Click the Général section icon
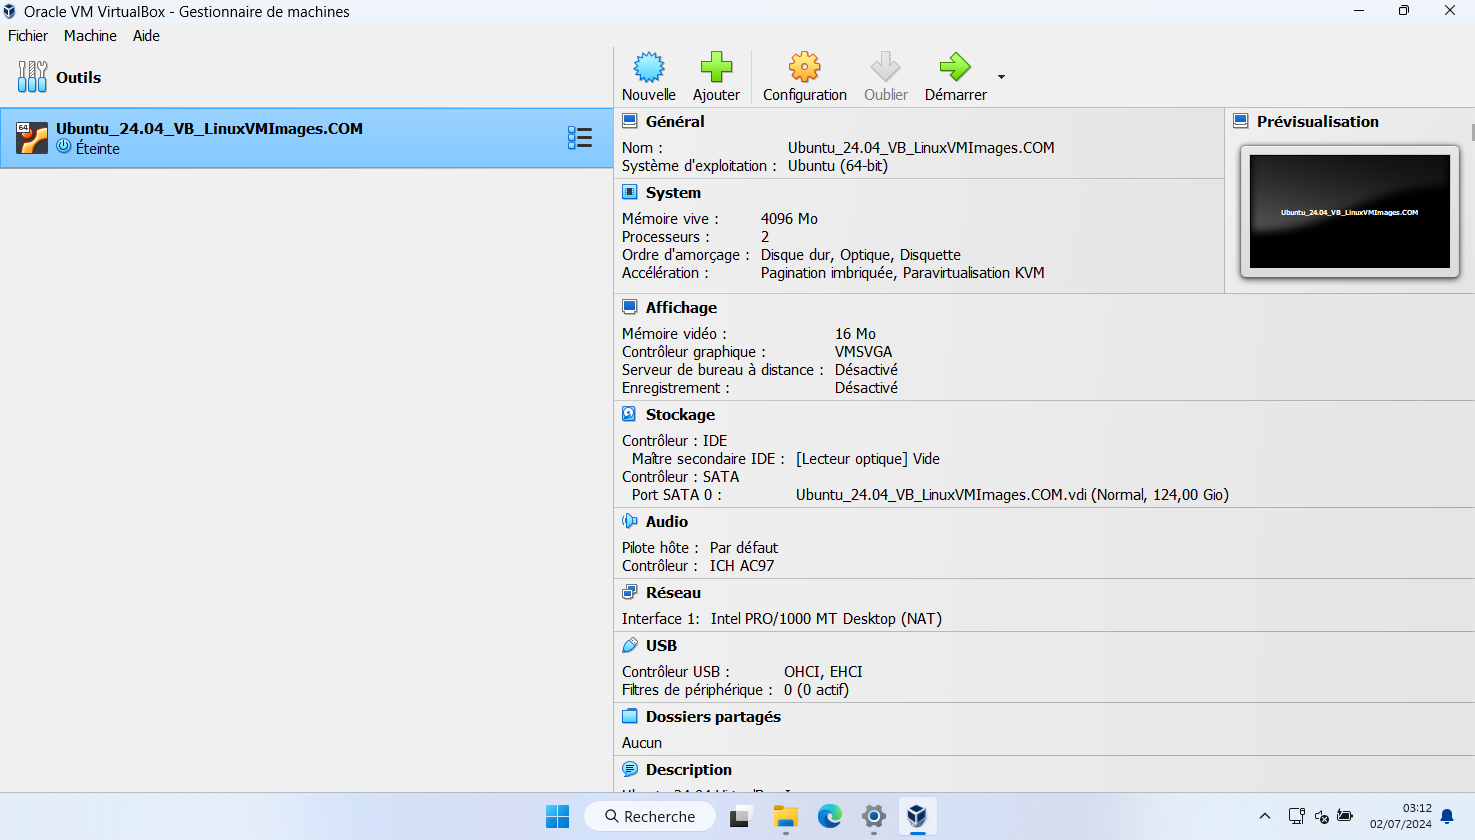Screen dimensions: 1475x840 [630, 121]
